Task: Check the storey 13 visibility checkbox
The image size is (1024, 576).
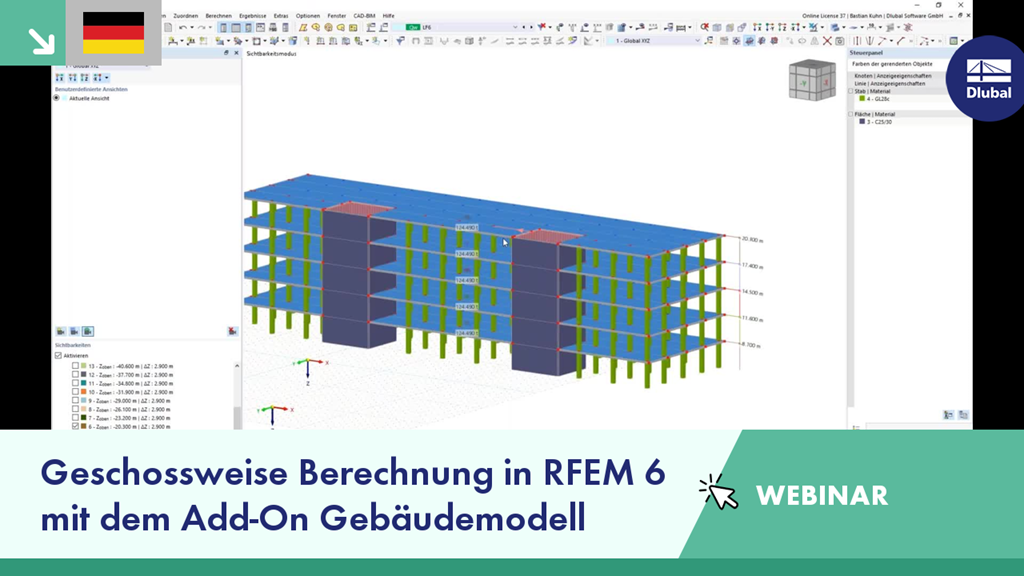Action: pyautogui.click(x=75, y=366)
